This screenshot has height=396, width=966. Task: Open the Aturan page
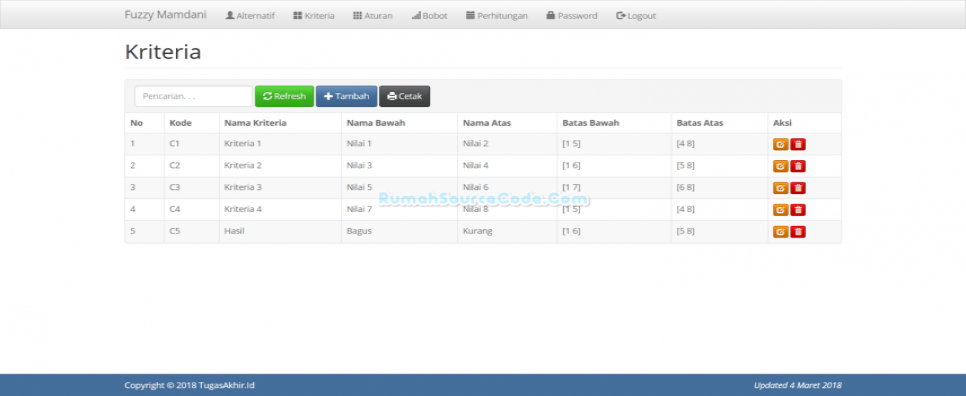(x=373, y=16)
